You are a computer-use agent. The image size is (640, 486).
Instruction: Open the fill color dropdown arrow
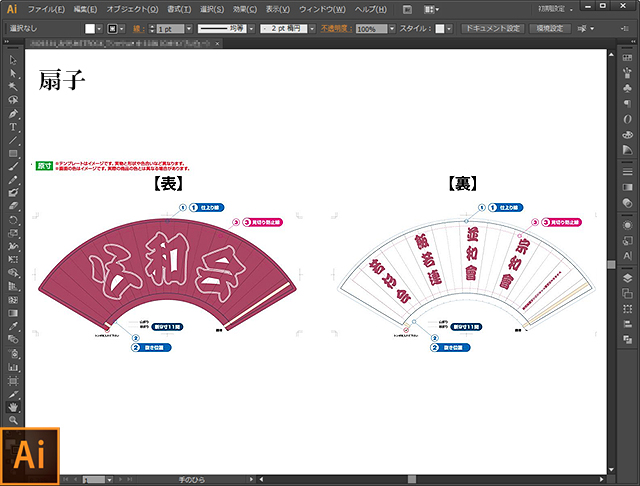point(99,29)
